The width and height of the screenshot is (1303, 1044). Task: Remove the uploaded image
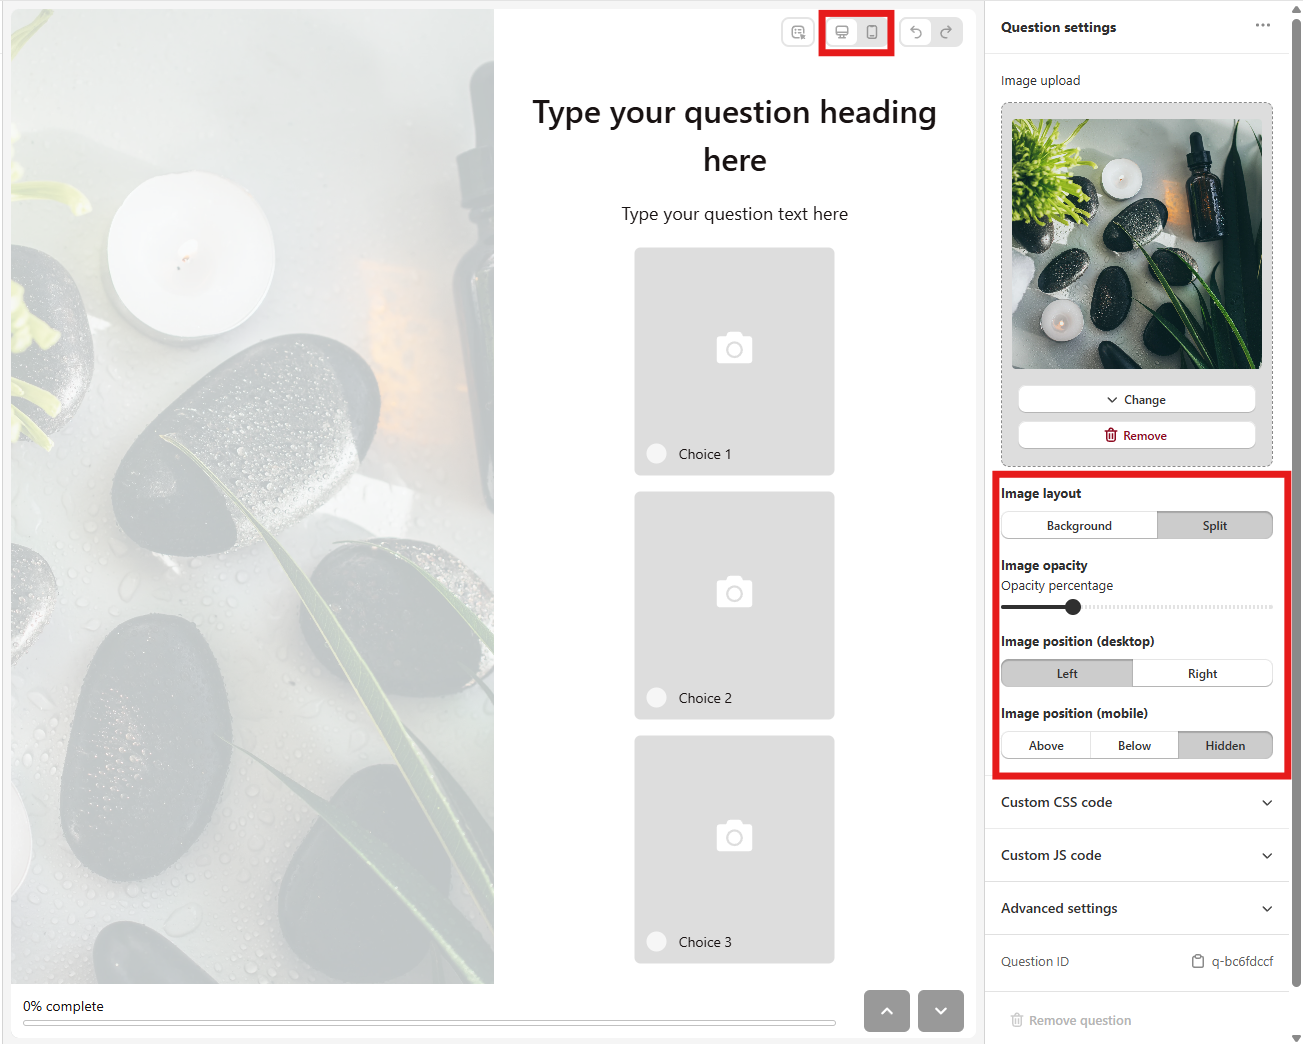click(1137, 435)
